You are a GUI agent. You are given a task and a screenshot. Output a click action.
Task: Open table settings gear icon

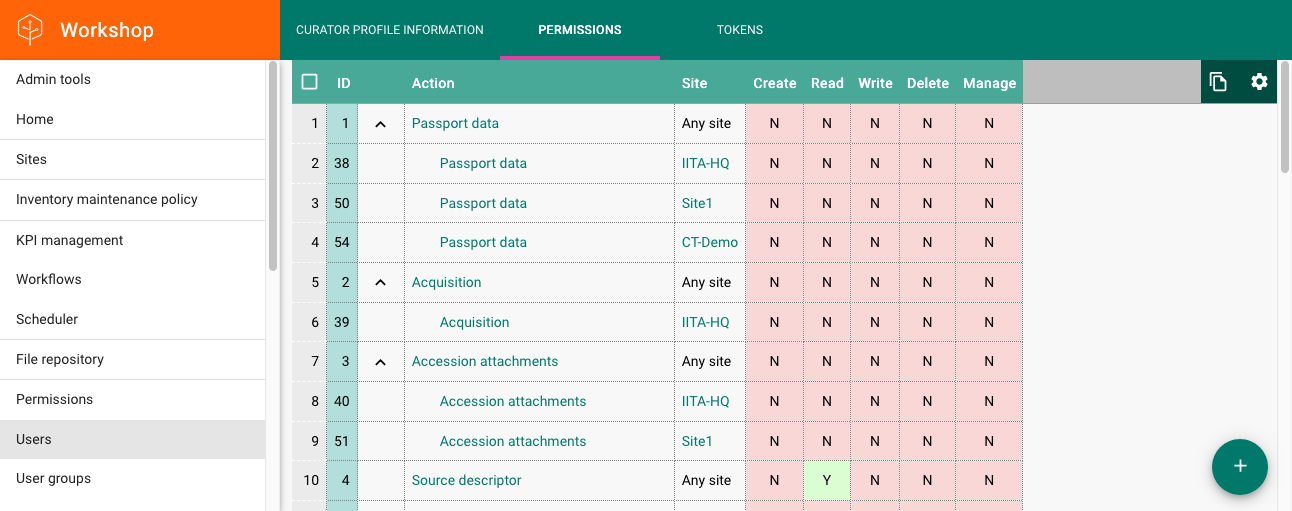[x=1259, y=82]
